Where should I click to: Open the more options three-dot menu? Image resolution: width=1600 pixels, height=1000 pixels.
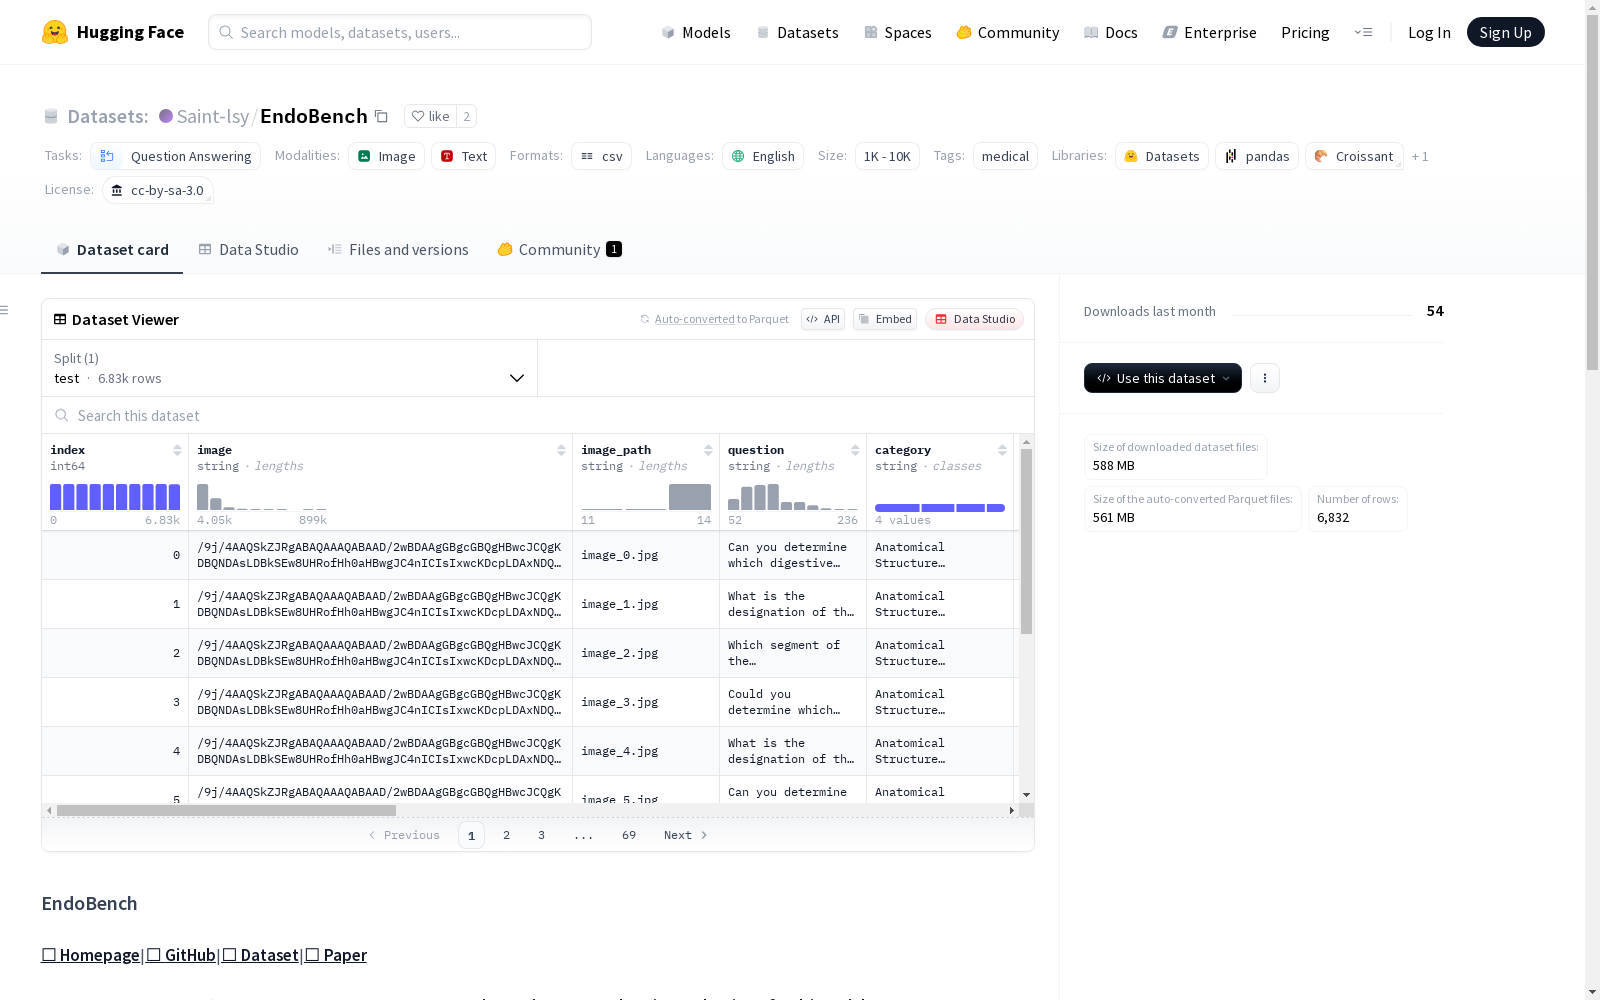pos(1265,378)
